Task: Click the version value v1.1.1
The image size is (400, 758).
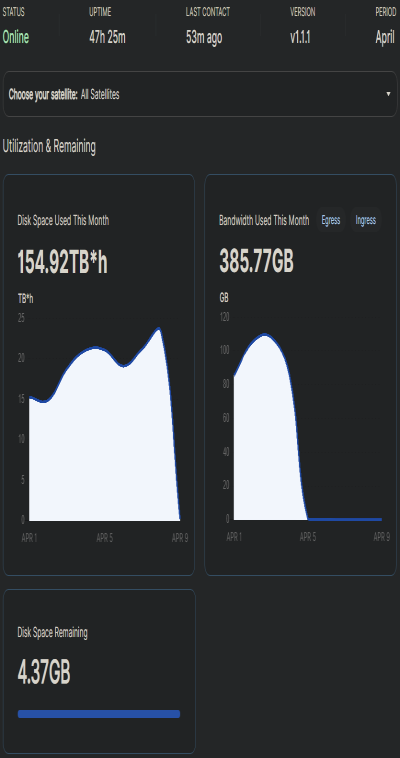Action: click(x=300, y=37)
